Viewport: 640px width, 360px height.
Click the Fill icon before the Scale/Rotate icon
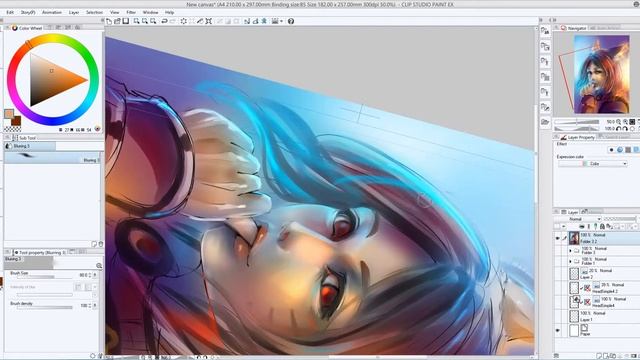[200, 21]
